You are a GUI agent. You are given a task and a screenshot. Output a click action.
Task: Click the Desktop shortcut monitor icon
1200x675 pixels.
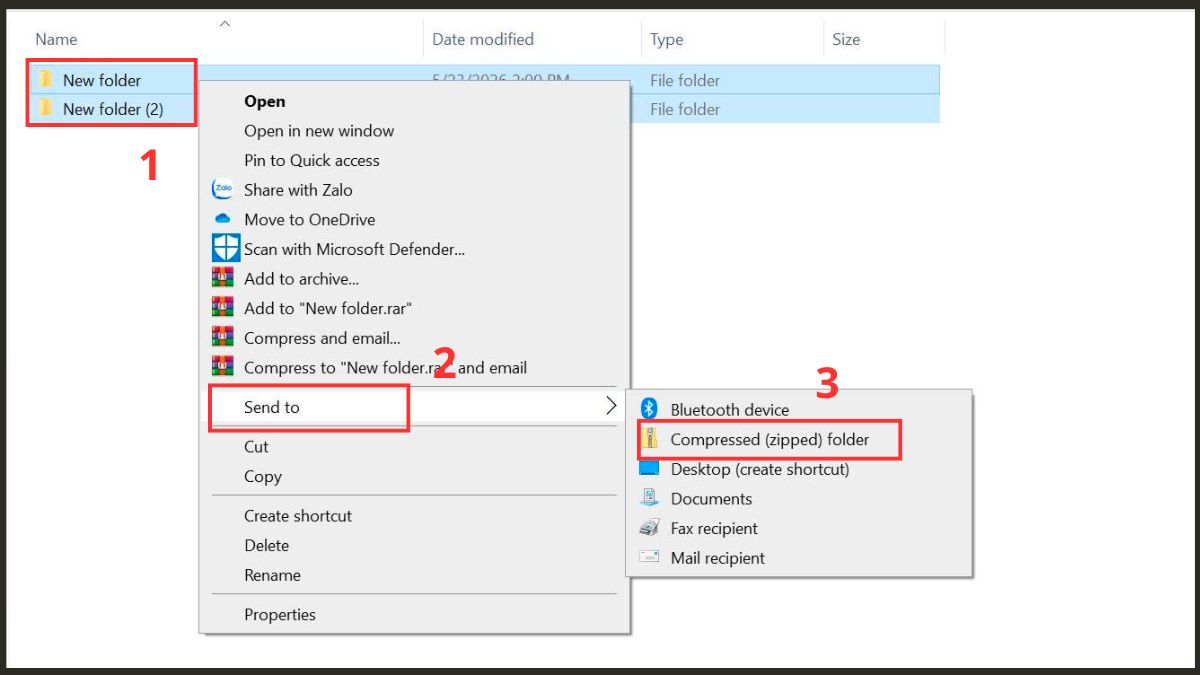[650, 469]
